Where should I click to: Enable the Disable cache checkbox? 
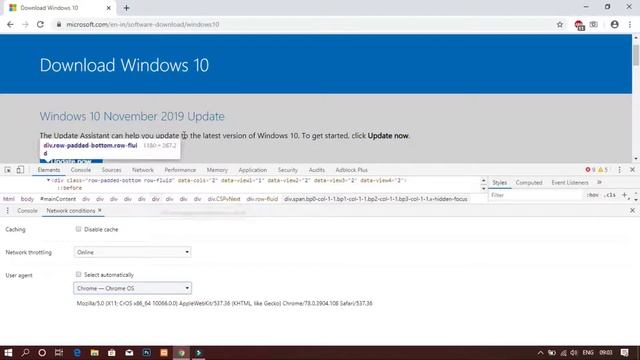[x=78, y=229]
